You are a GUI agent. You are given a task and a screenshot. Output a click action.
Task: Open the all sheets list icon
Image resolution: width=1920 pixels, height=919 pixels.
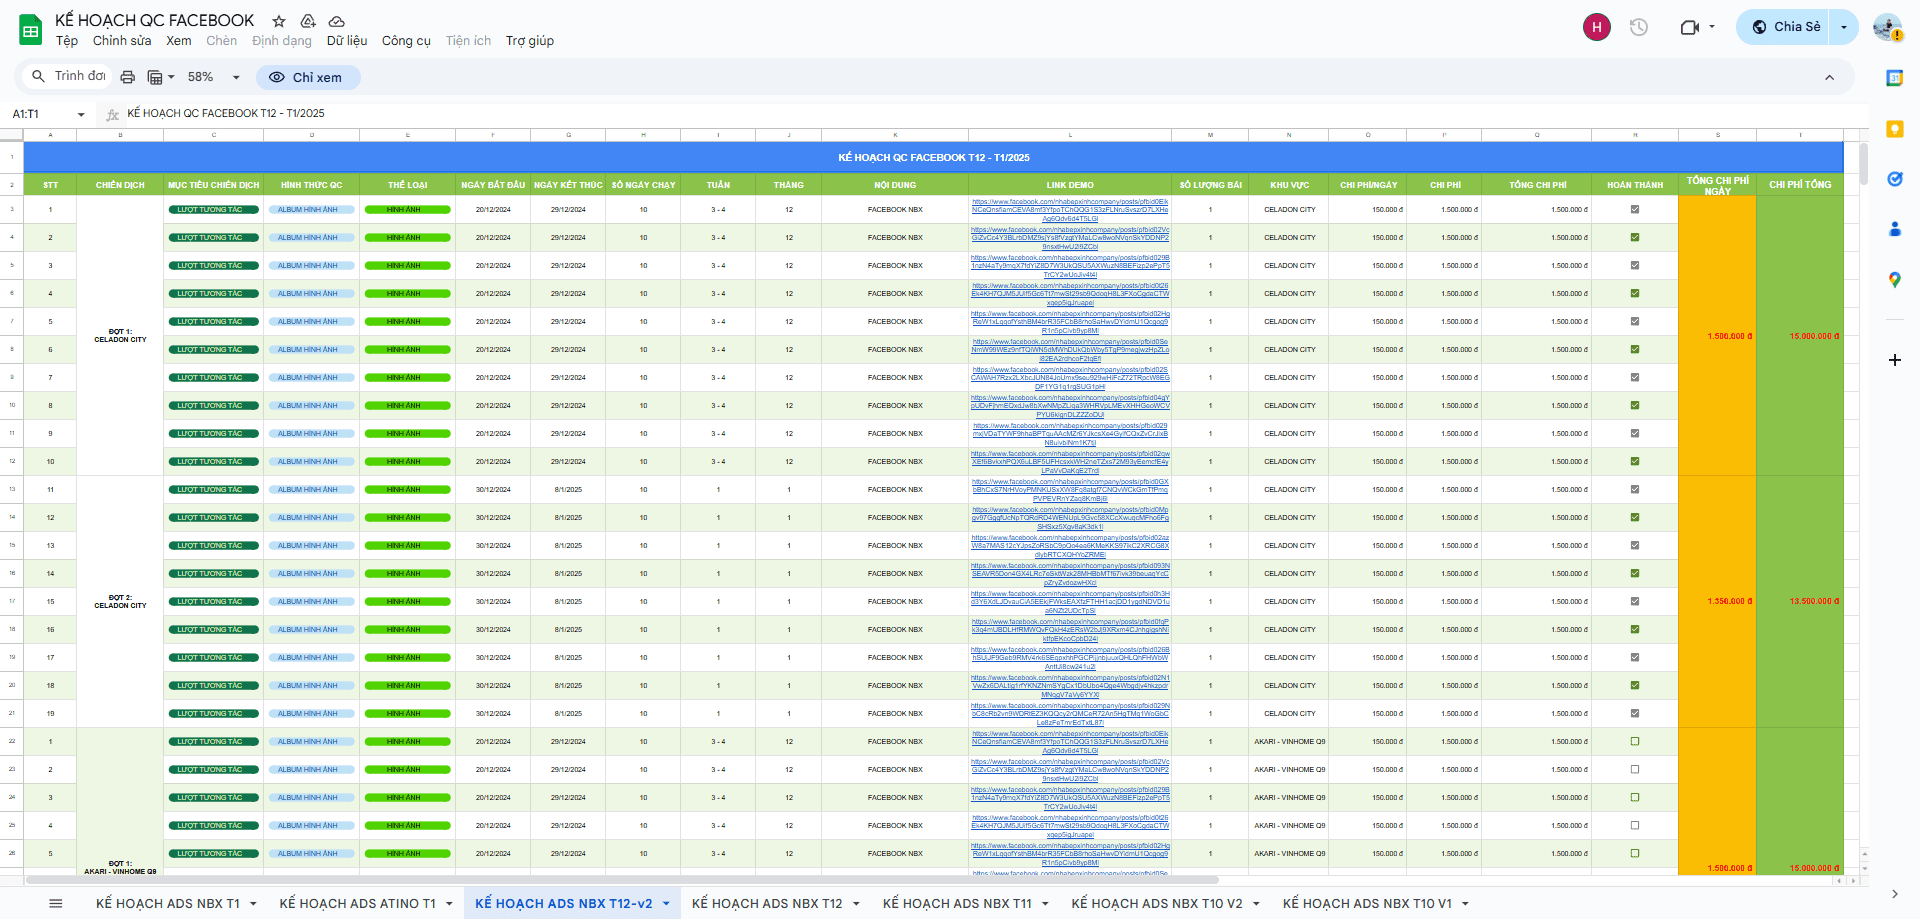point(56,903)
